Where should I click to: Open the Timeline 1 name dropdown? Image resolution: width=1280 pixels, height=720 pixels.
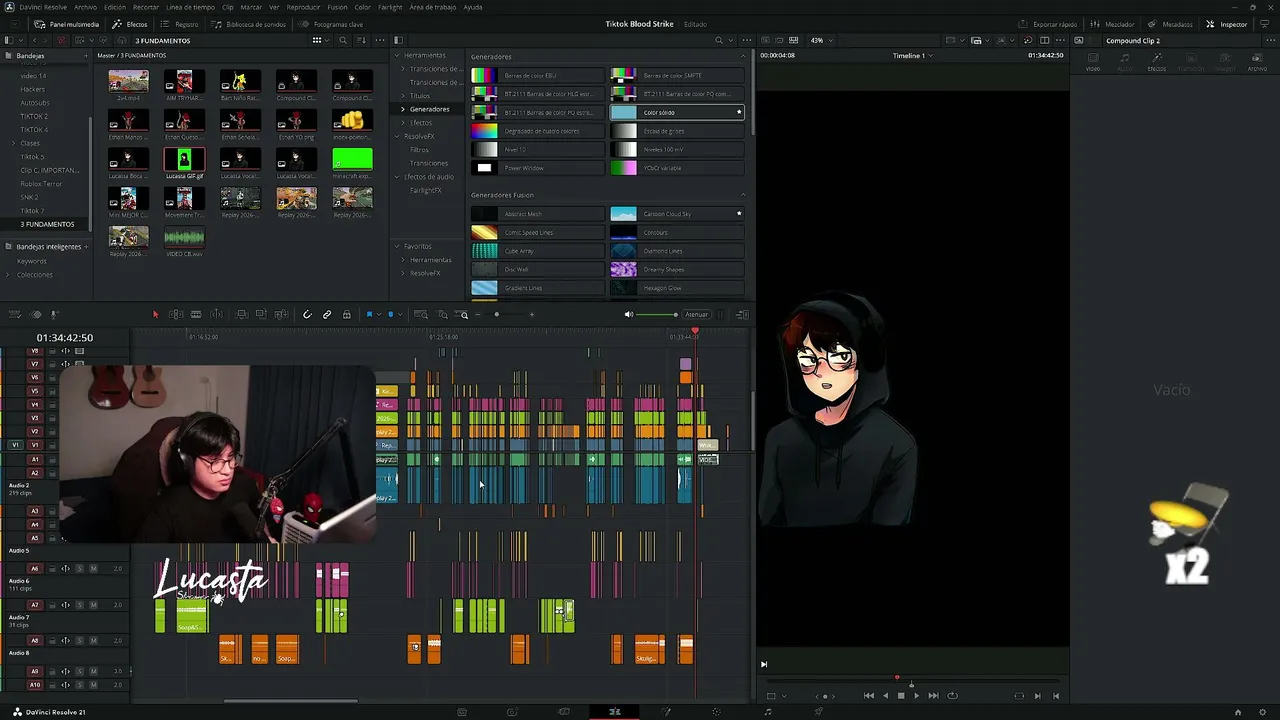click(912, 56)
